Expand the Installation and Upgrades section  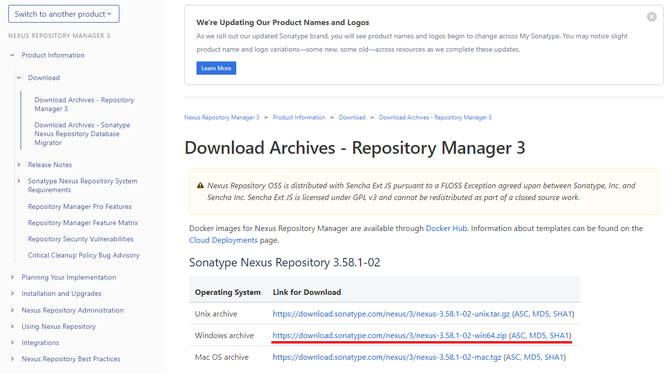pos(12,294)
